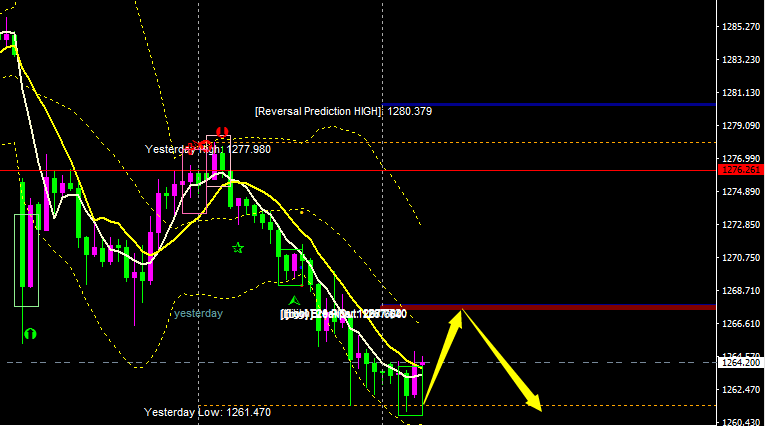
Task: Click the 1283.230 price axis value
Action: [741, 60]
